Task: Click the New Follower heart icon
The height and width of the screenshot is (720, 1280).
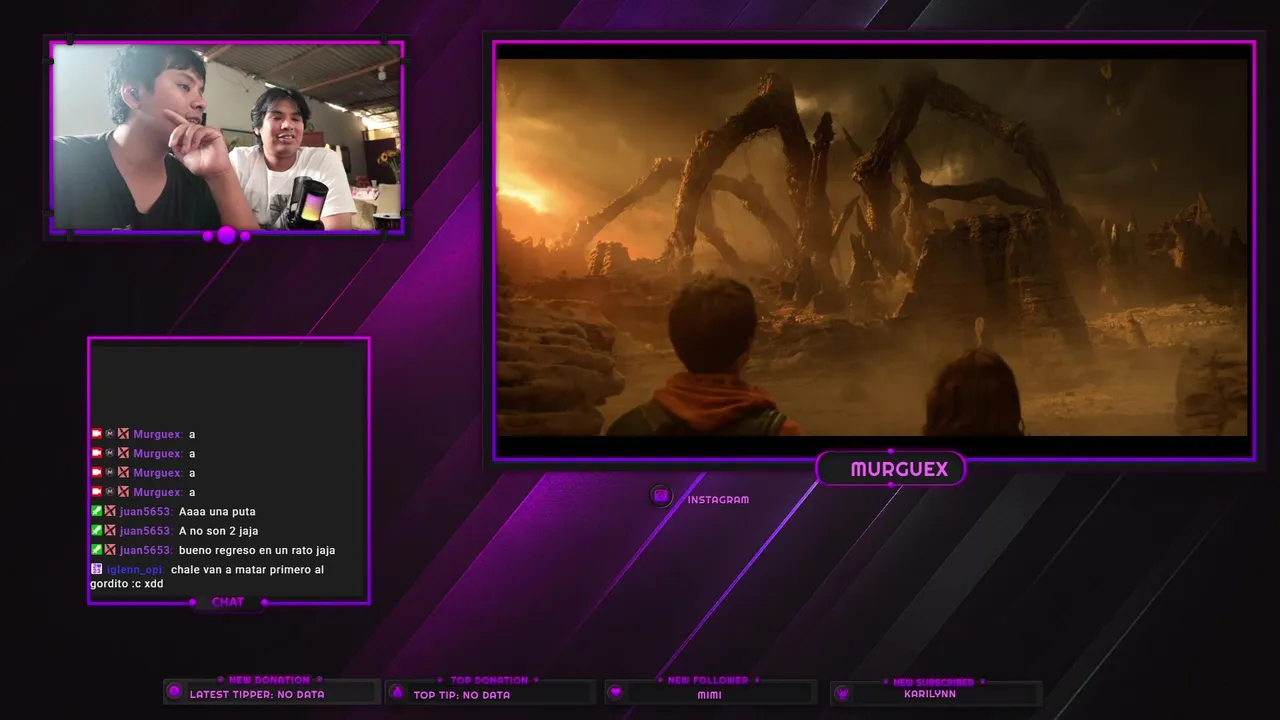Action: point(616,692)
